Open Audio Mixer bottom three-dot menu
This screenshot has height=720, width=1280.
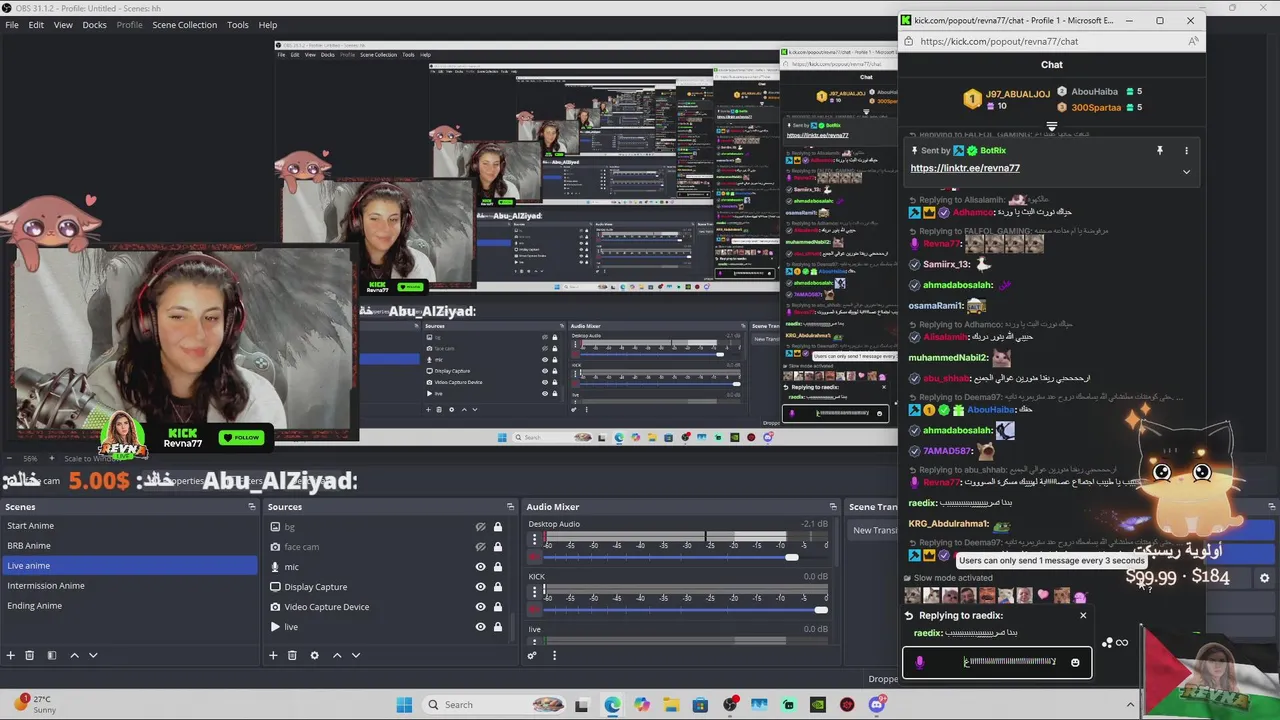point(554,655)
